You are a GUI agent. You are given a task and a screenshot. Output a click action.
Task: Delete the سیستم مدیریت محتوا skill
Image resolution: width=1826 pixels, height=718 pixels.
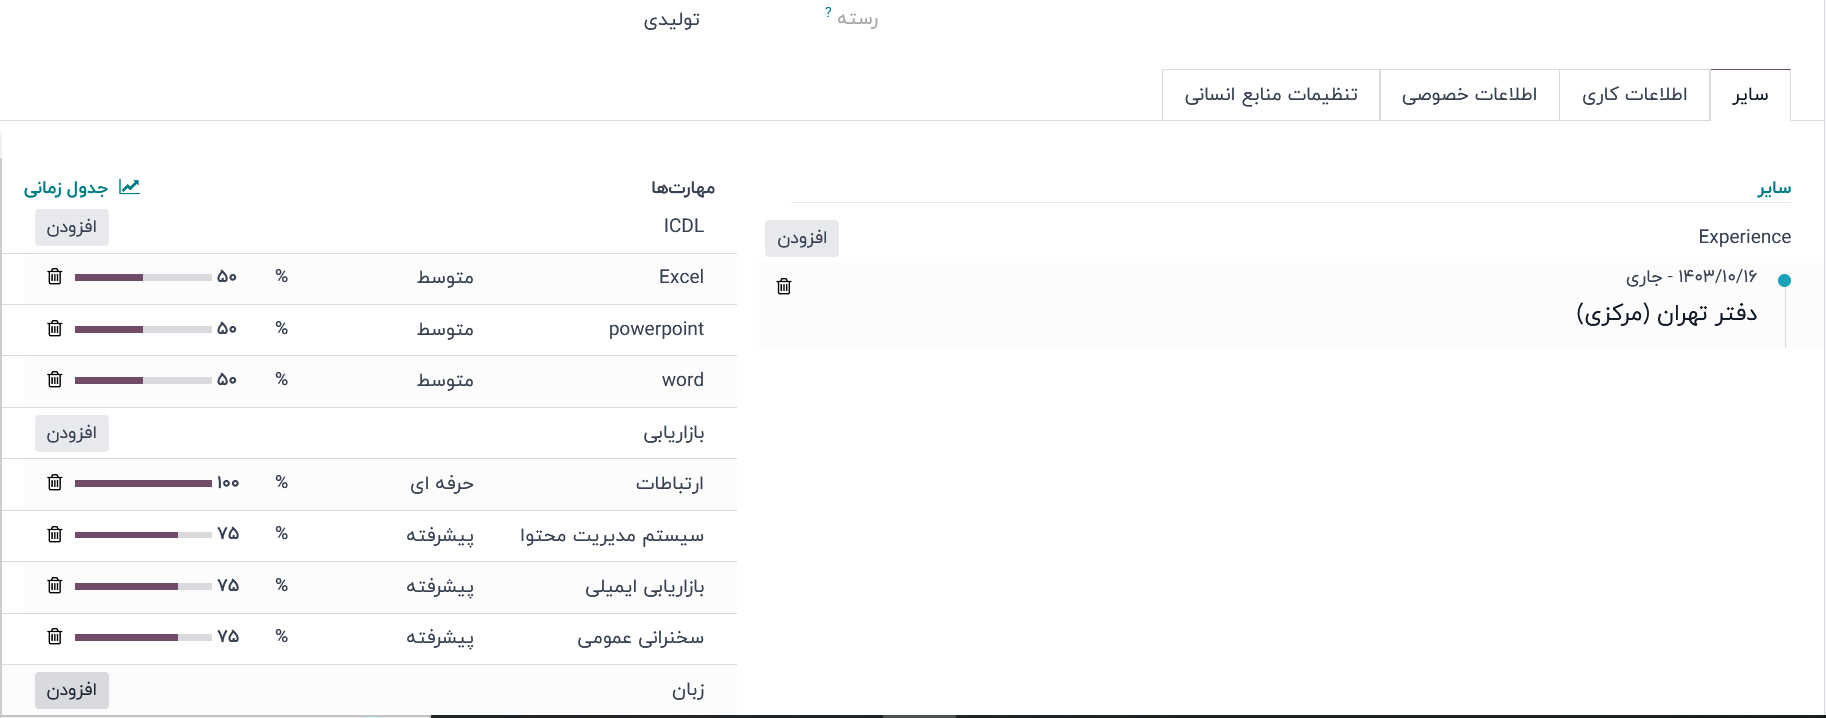point(55,534)
